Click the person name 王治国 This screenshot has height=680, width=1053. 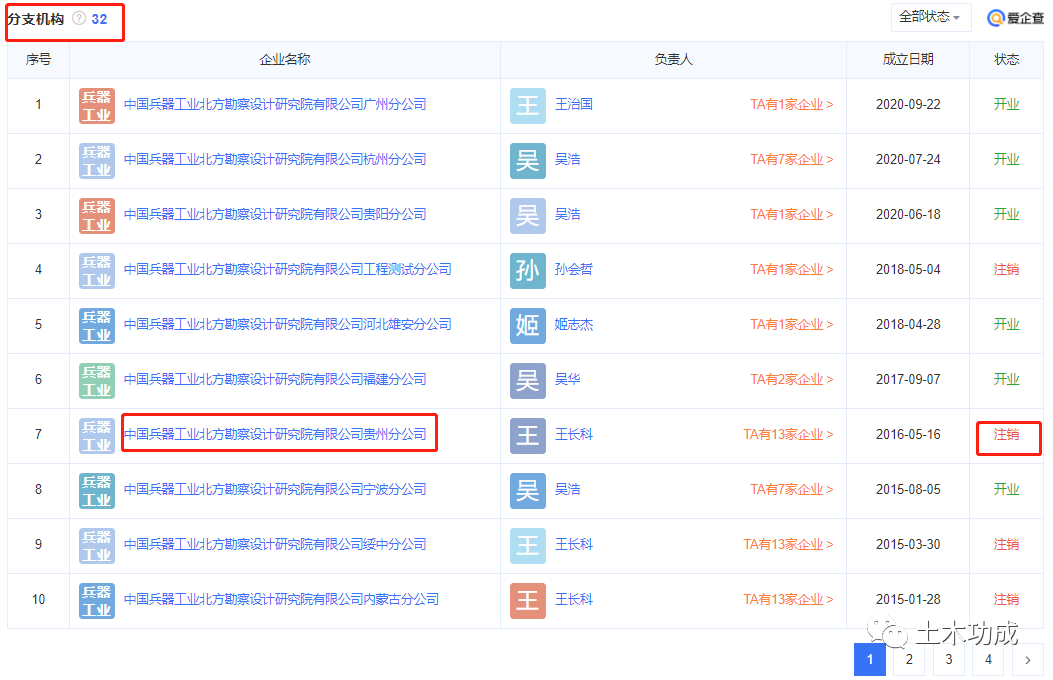coord(574,104)
